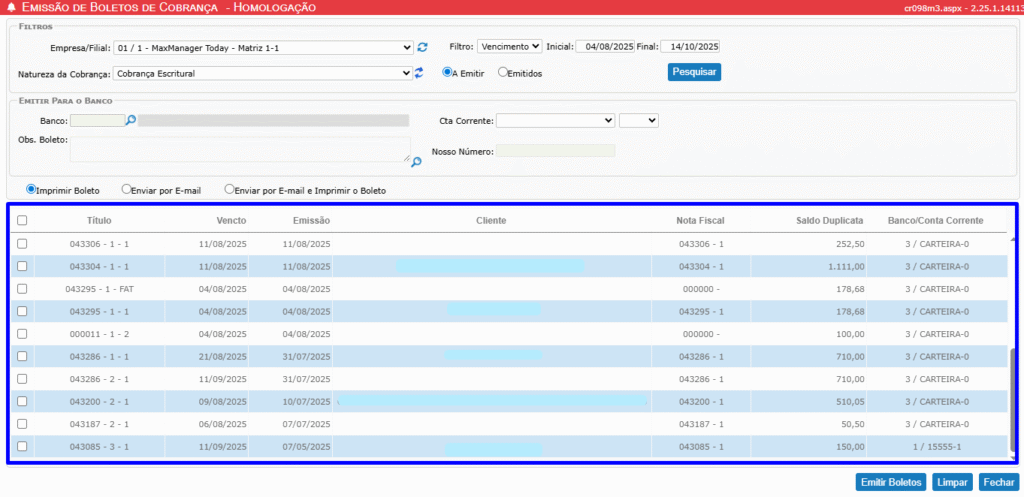Open the Cta Corrente dropdown

(555, 121)
